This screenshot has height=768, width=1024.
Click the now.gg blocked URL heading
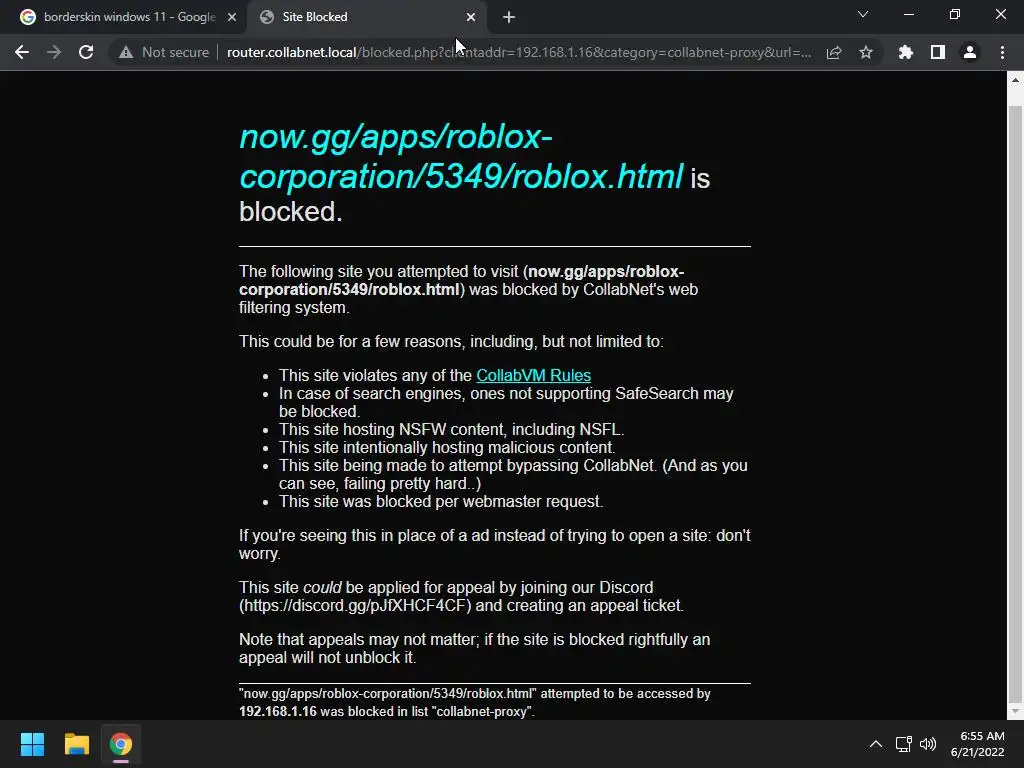[461, 157]
